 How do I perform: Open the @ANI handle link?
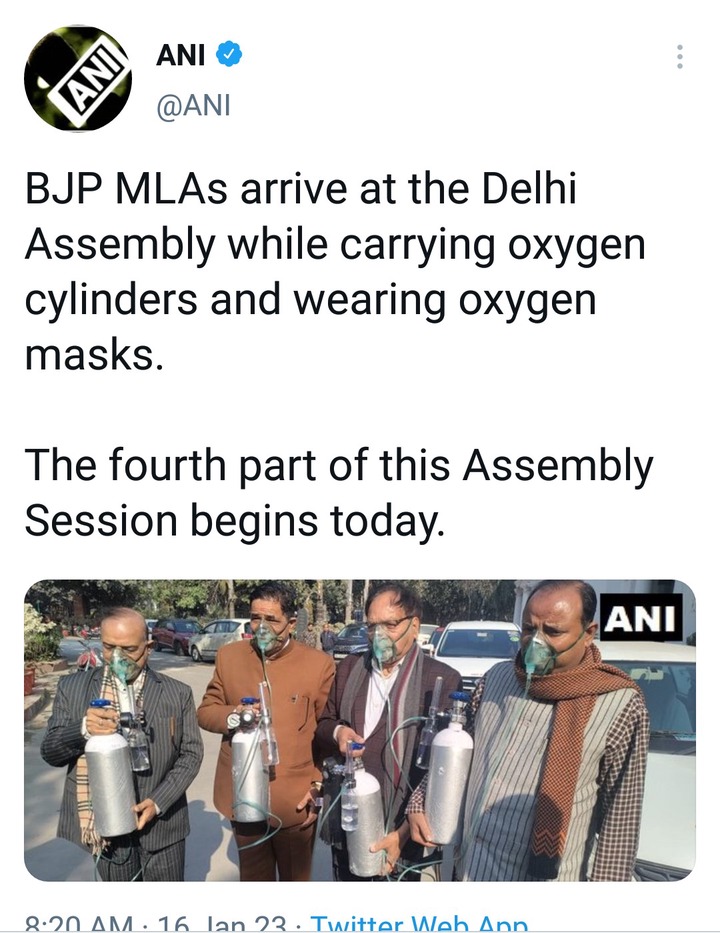(193, 105)
